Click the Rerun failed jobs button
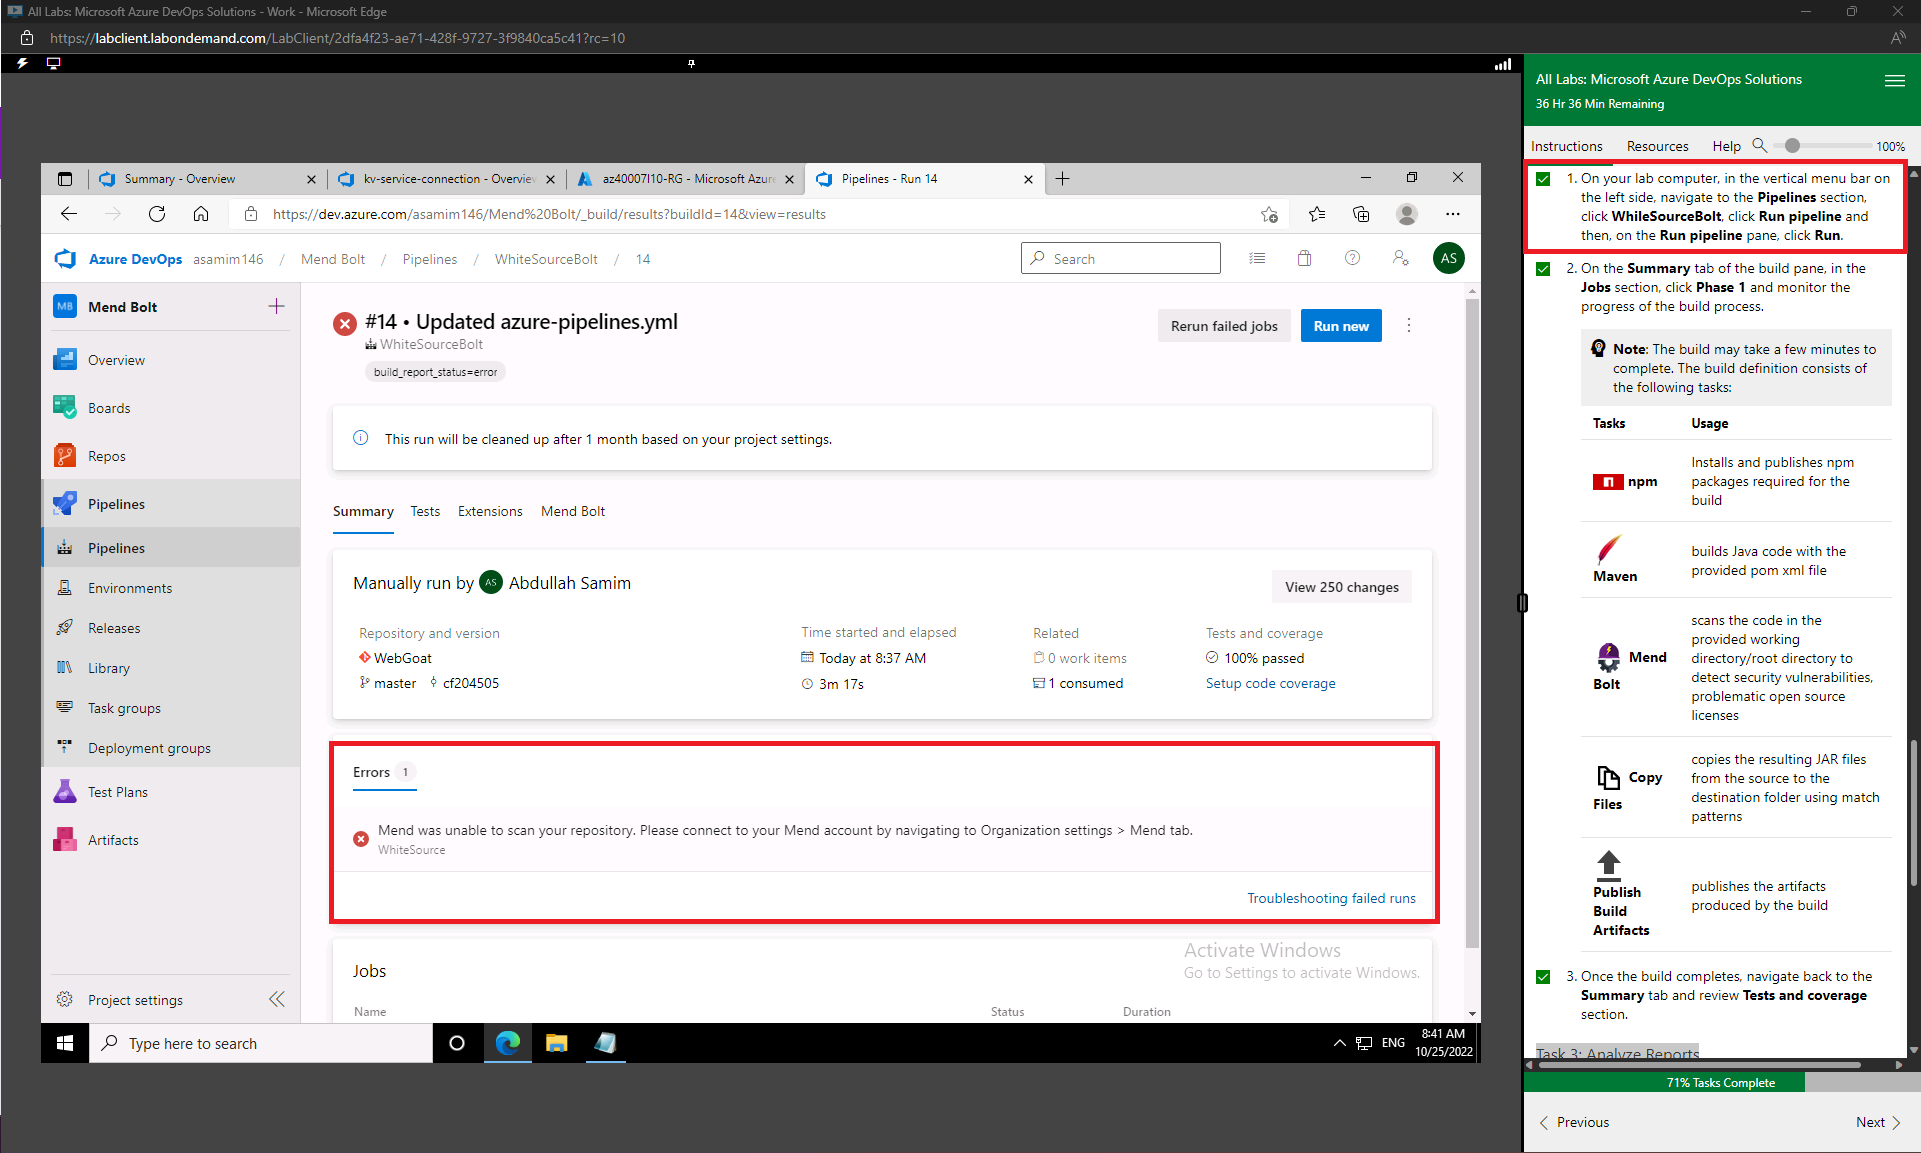The image size is (1921, 1153). (x=1223, y=325)
